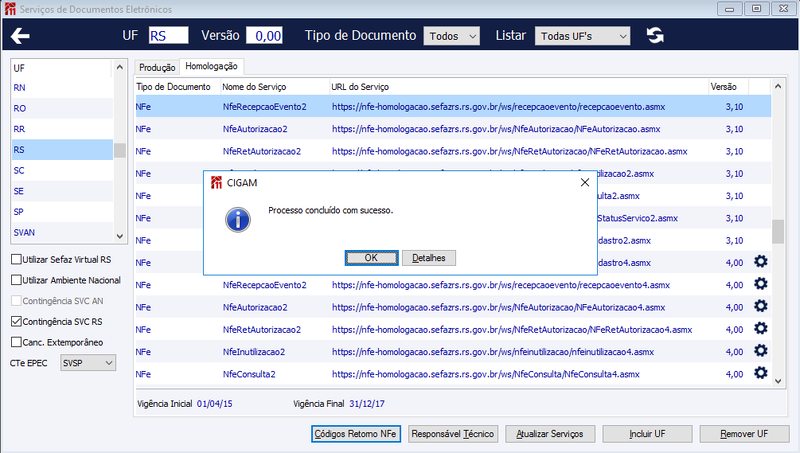Click the nfeinutilizacao4.asmx URL cell
Image resolution: width=800 pixels, height=453 pixels.
[493, 352]
